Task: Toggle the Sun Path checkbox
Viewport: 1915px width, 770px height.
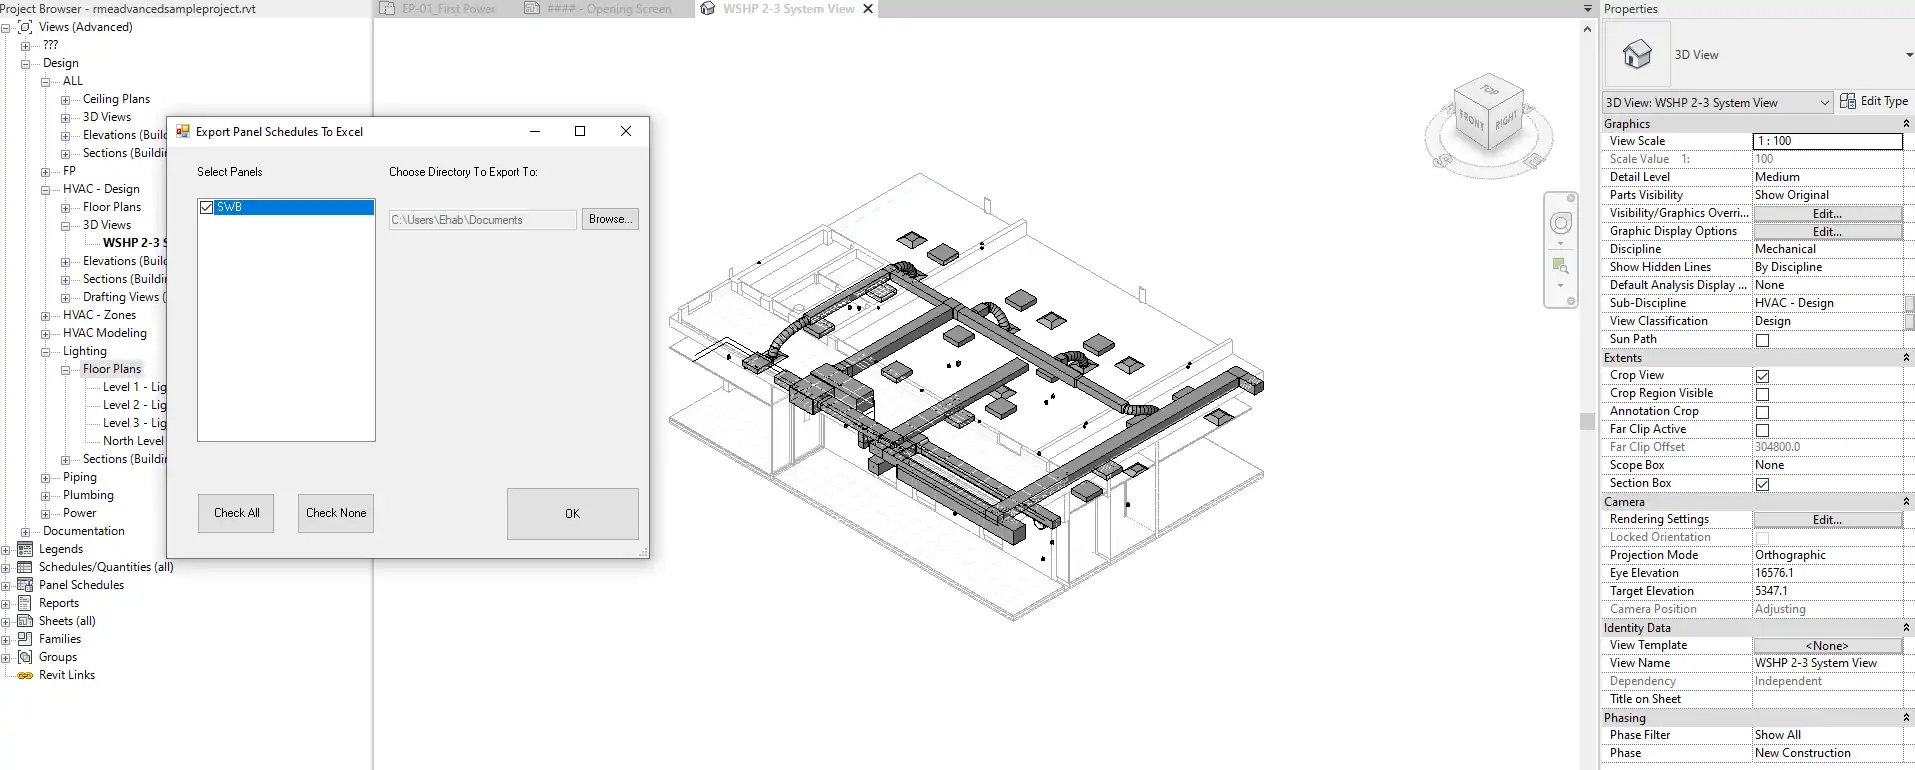Action: (x=1763, y=340)
